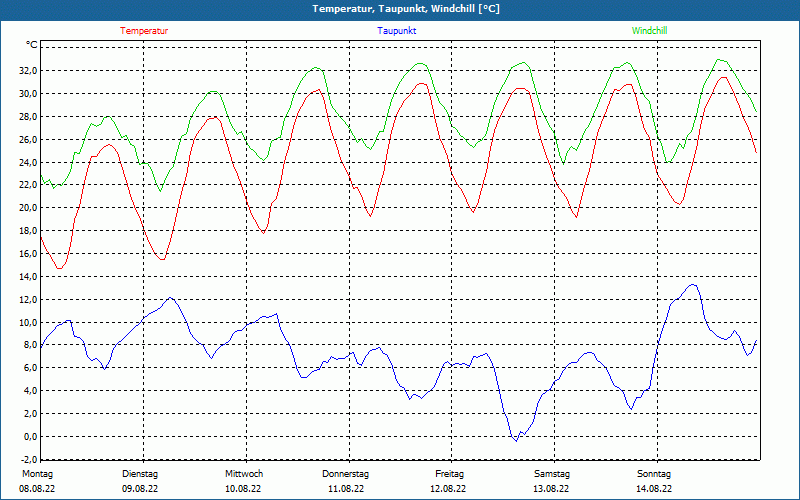Click the 18,0 y-axis value

28,231
